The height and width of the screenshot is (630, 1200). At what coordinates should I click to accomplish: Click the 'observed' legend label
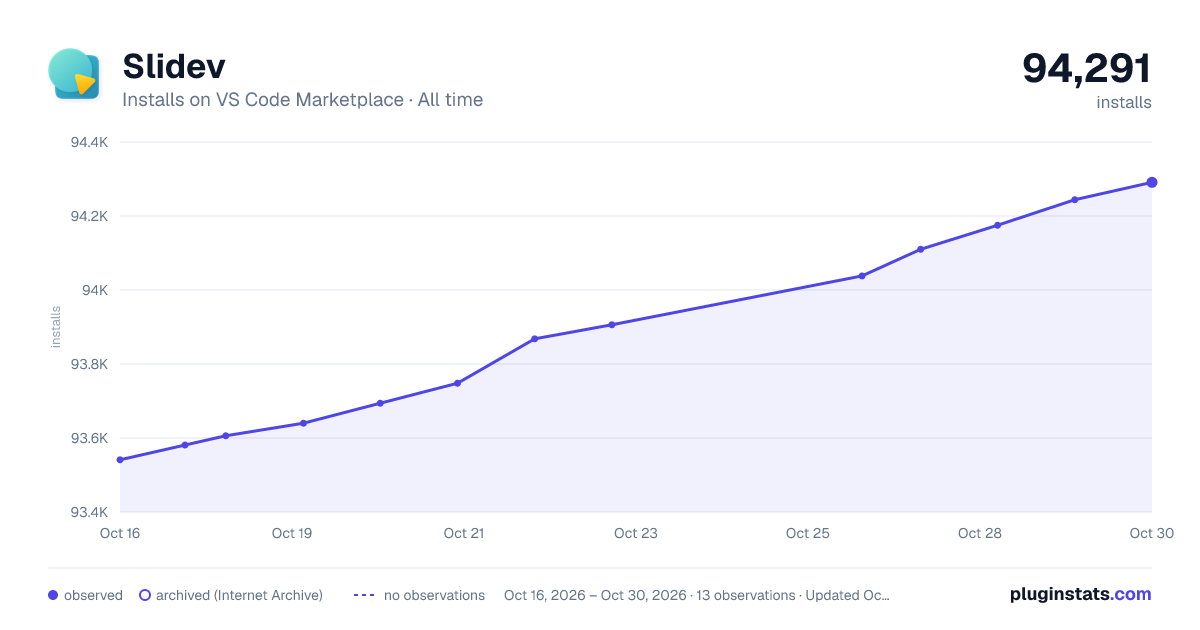pyautogui.click(x=93, y=595)
